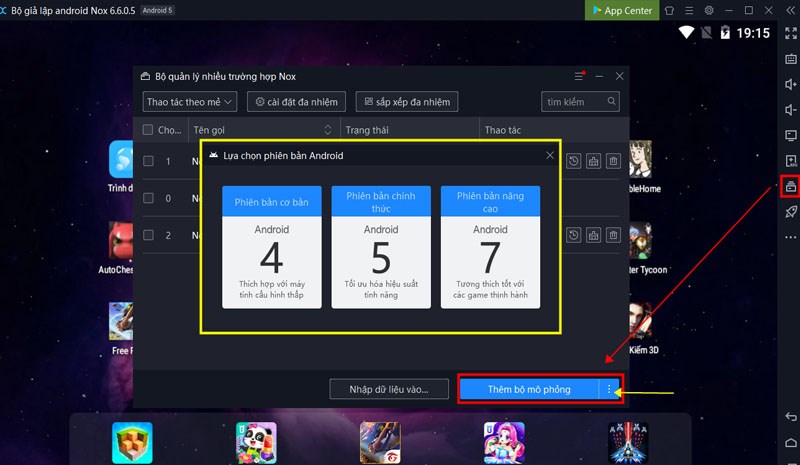The height and width of the screenshot is (465, 800).
Task: Increase volume from the sidebar
Action: click(791, 84)
